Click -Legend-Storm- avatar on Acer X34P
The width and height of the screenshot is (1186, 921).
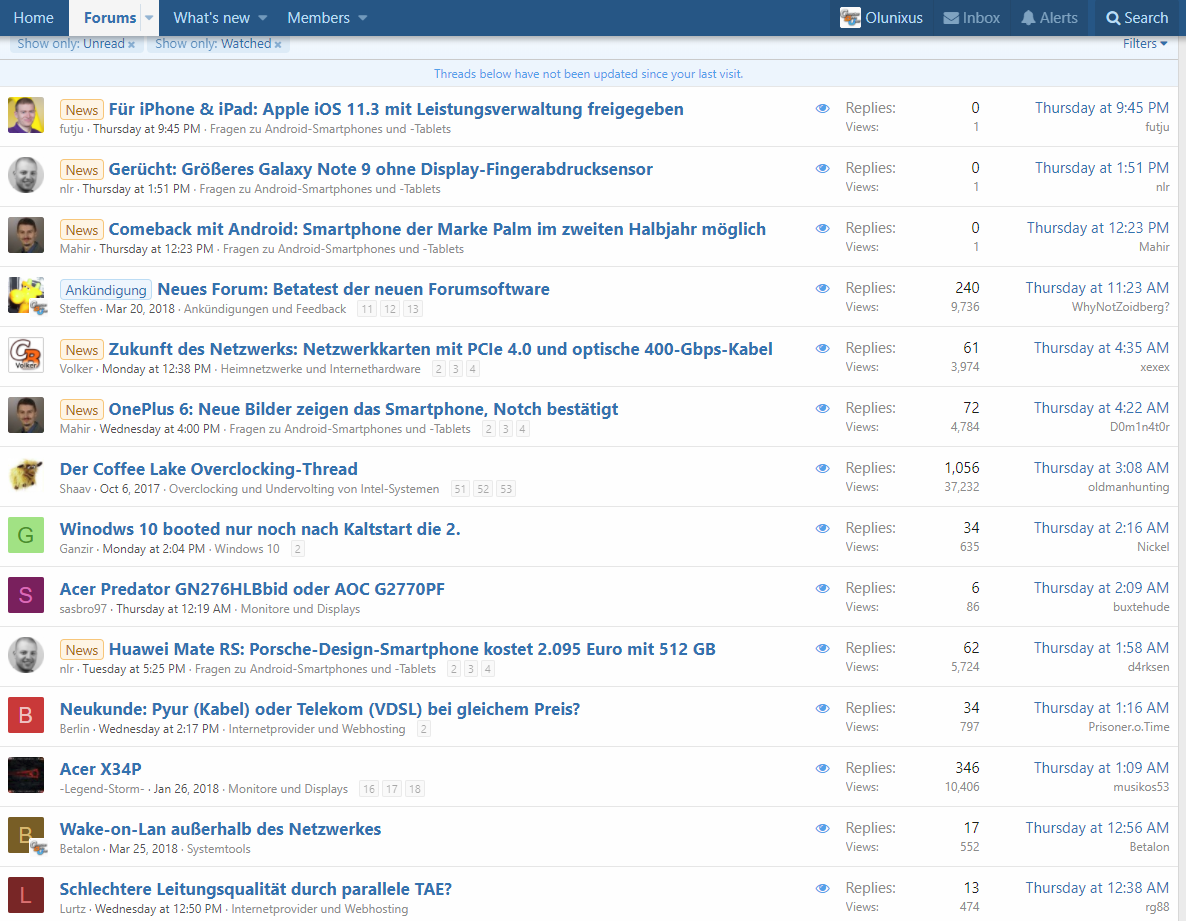point(26,775)
